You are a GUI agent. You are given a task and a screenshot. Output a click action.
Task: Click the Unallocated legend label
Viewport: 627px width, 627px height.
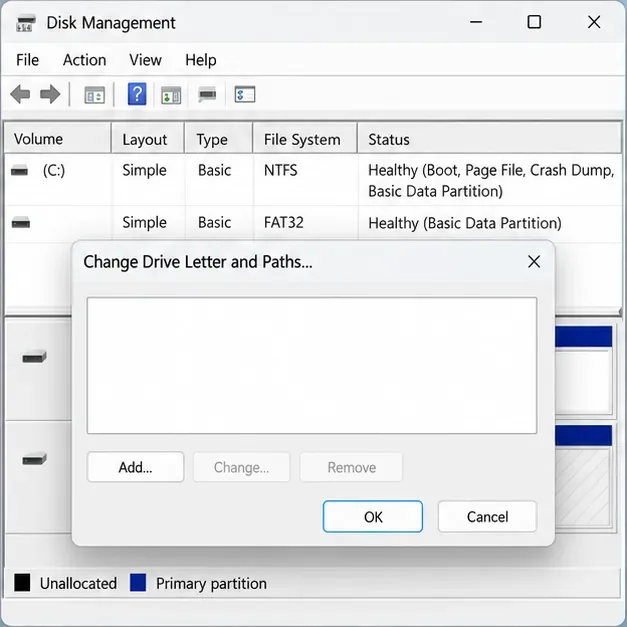[78, 583]
